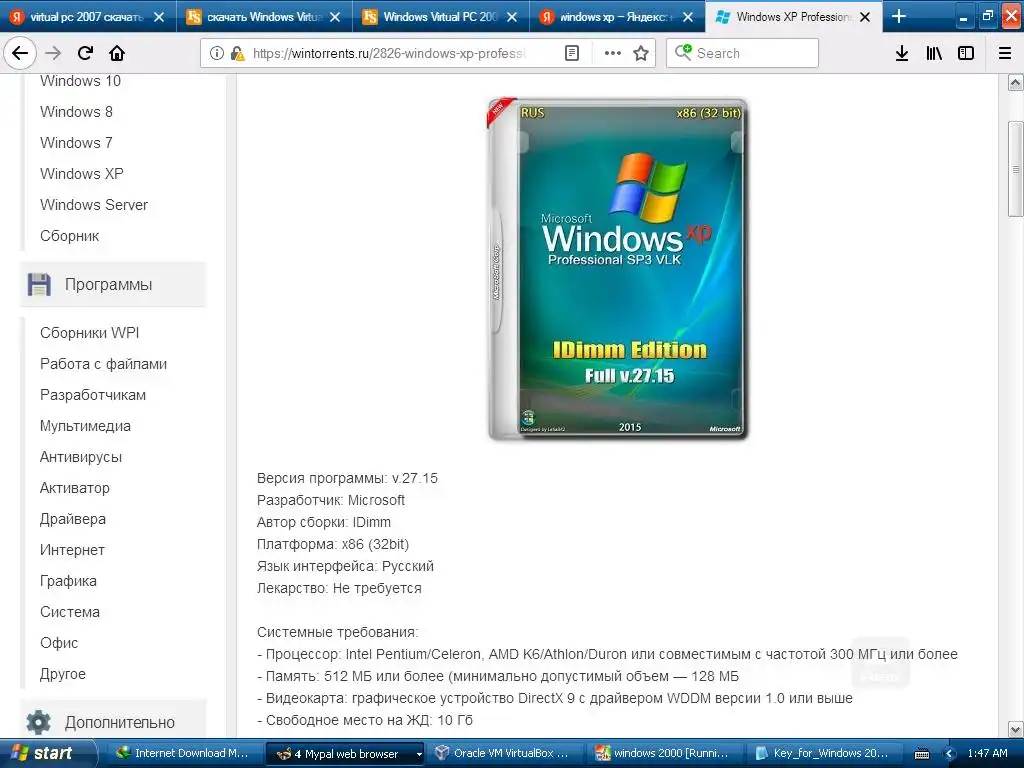Open the Сборник category link
The image size is (1024, 768).
coord(69,236)
